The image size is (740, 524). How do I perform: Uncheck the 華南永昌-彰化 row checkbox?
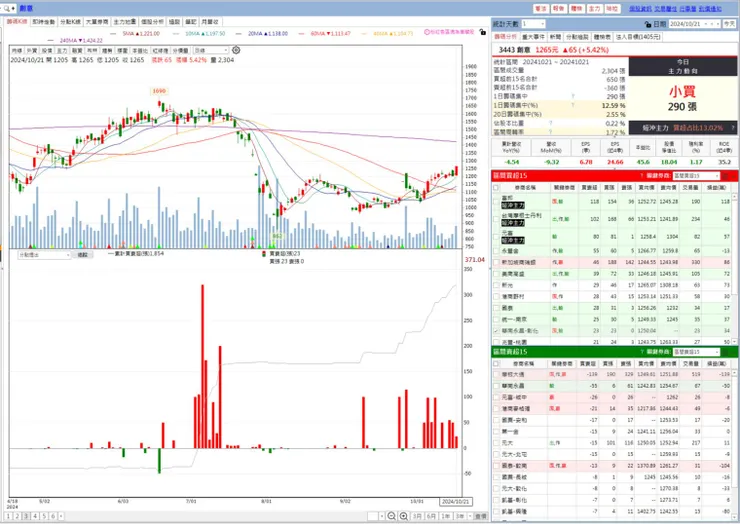[x=496, y=330]
